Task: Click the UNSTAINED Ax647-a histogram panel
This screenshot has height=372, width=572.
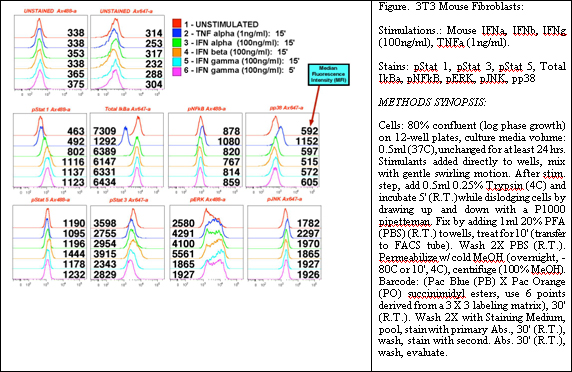Action: point(127,53)
